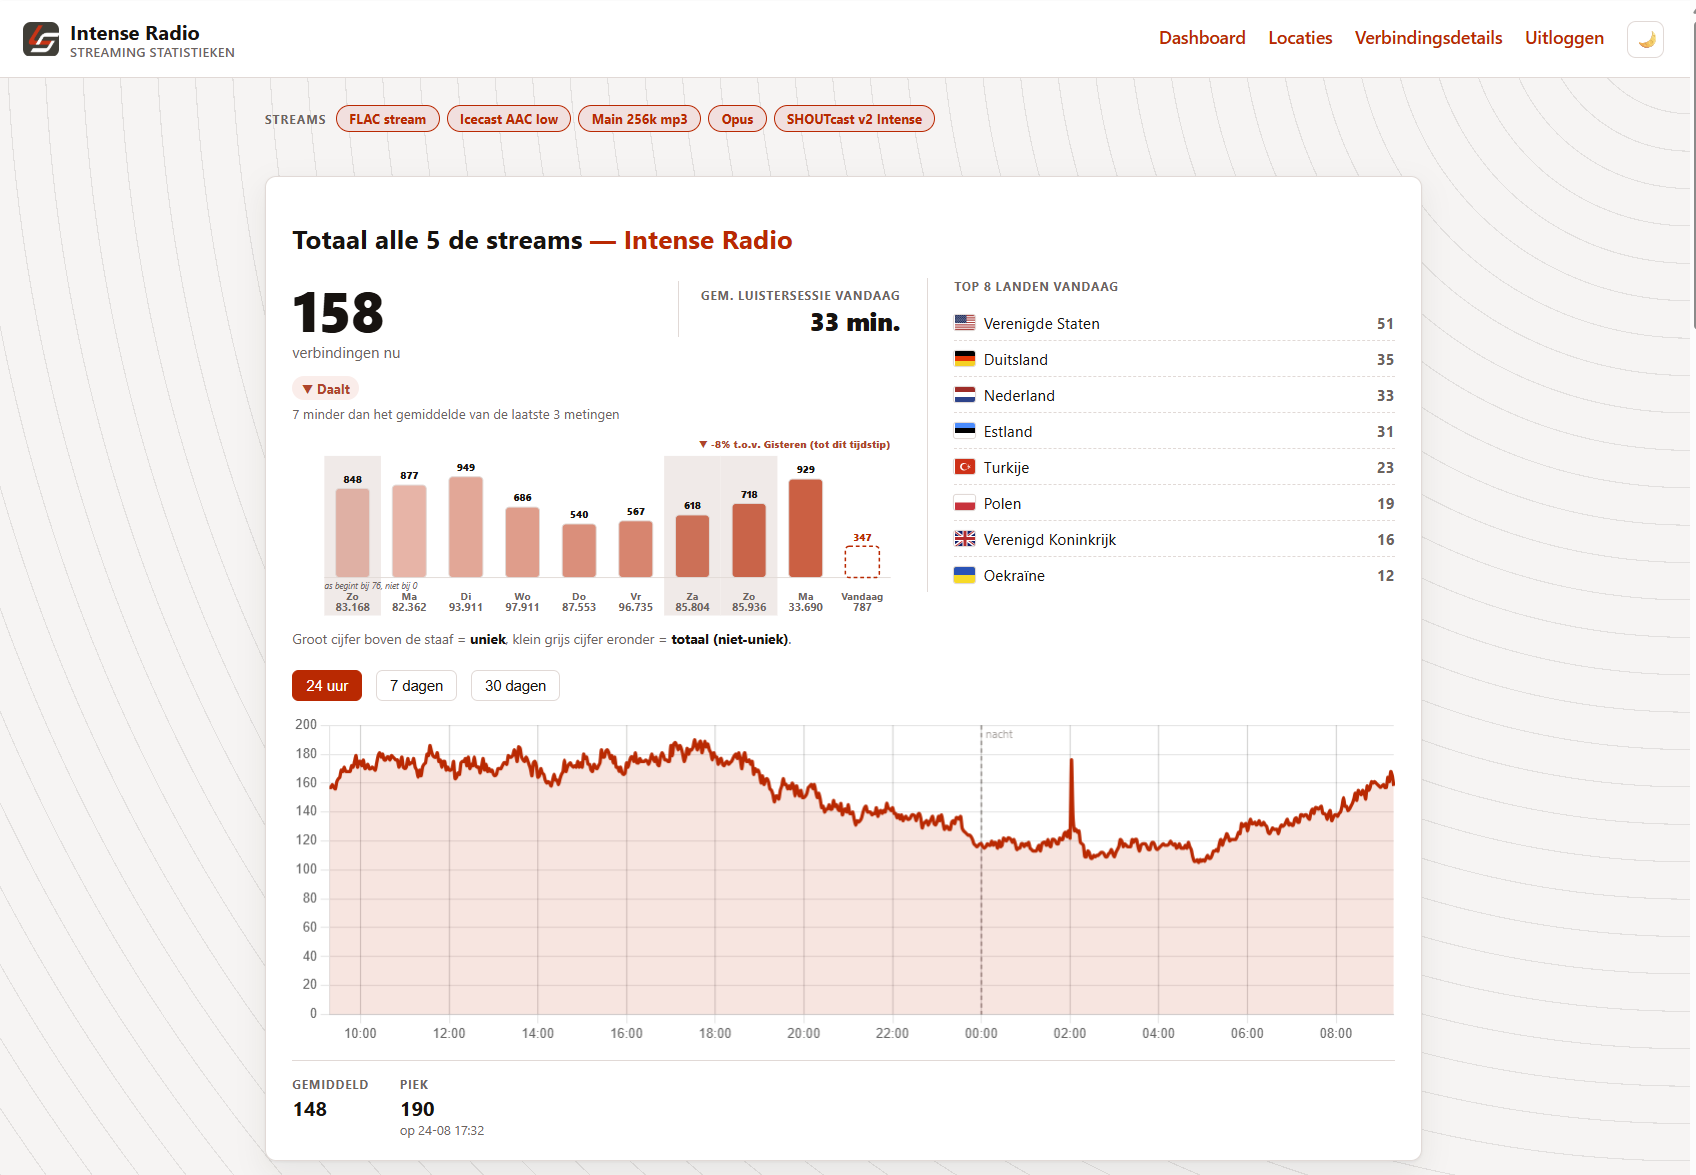Click the piek timestamp 'op 24-08 17:32'
Screen dimensions: 1696x1175
click(x=442, y=1131)
